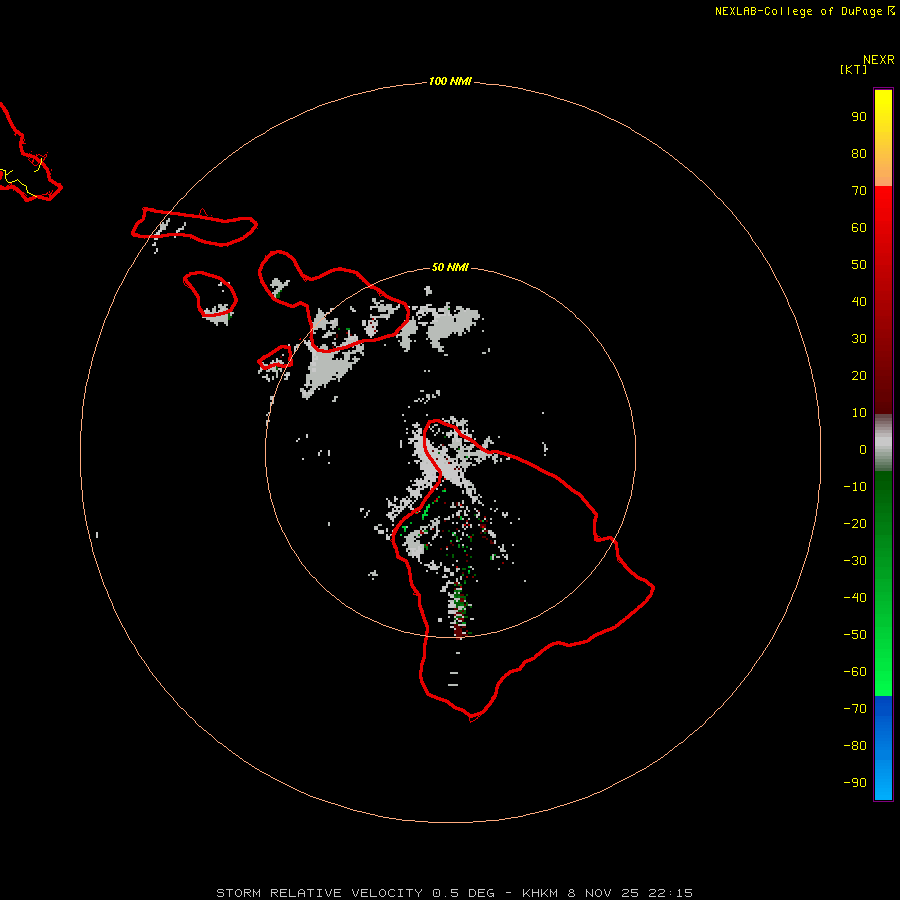The height and width of the screenshot is (900, 900).
Task: Click the 40 value on the velocity scale
Action: [x=859, y=302]
